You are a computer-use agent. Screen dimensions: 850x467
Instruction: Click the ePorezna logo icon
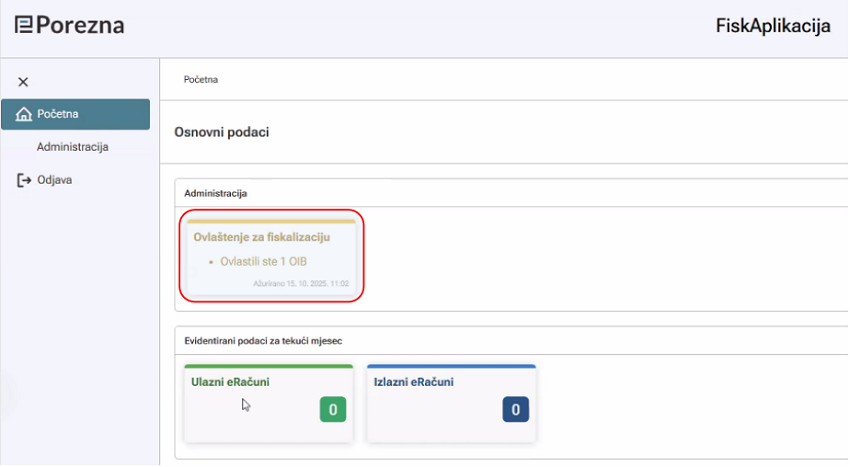[x=23, y=25]
